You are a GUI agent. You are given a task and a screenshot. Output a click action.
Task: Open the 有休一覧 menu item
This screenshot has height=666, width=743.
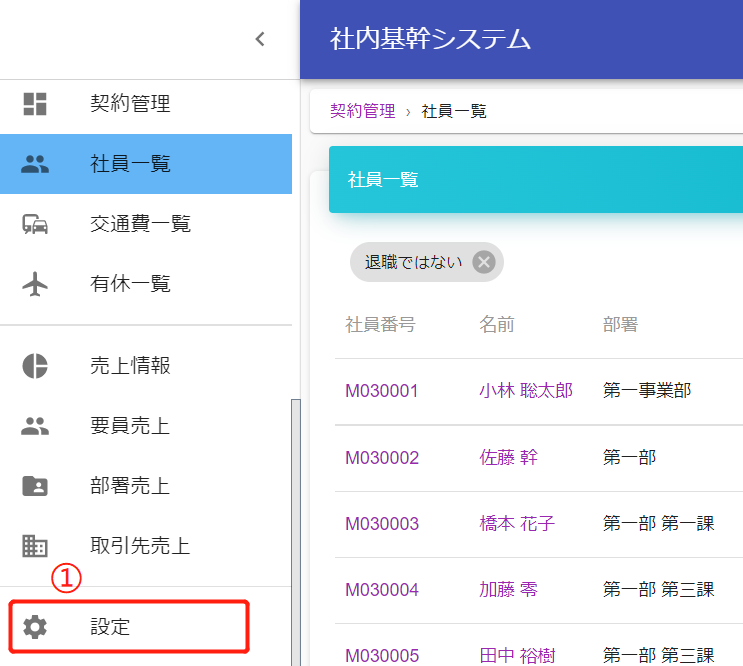pos(130,284)
